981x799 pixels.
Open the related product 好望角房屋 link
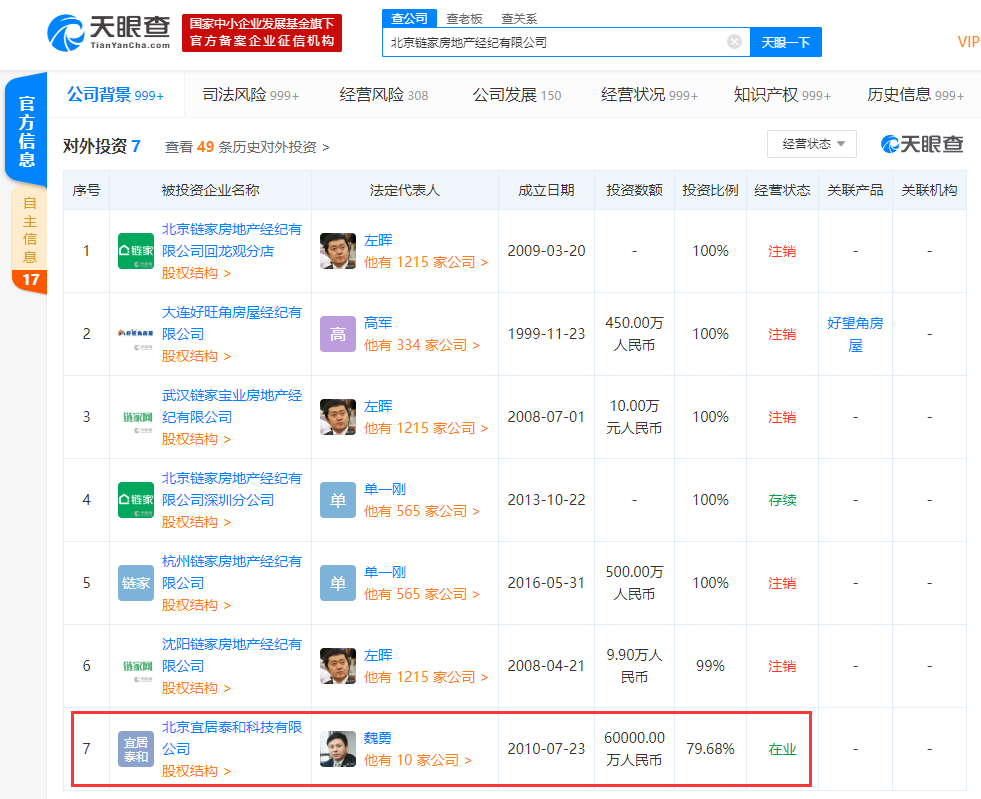coord(855,334)
